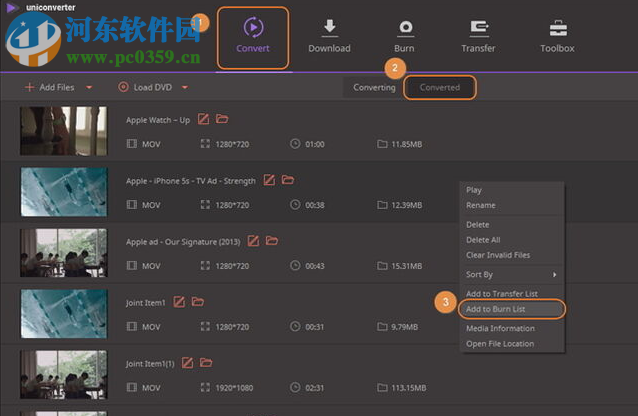Screen dimensions: 638x416
Task: Select the Our Signature (2013) thumbnail
Action: coord(64,253)
